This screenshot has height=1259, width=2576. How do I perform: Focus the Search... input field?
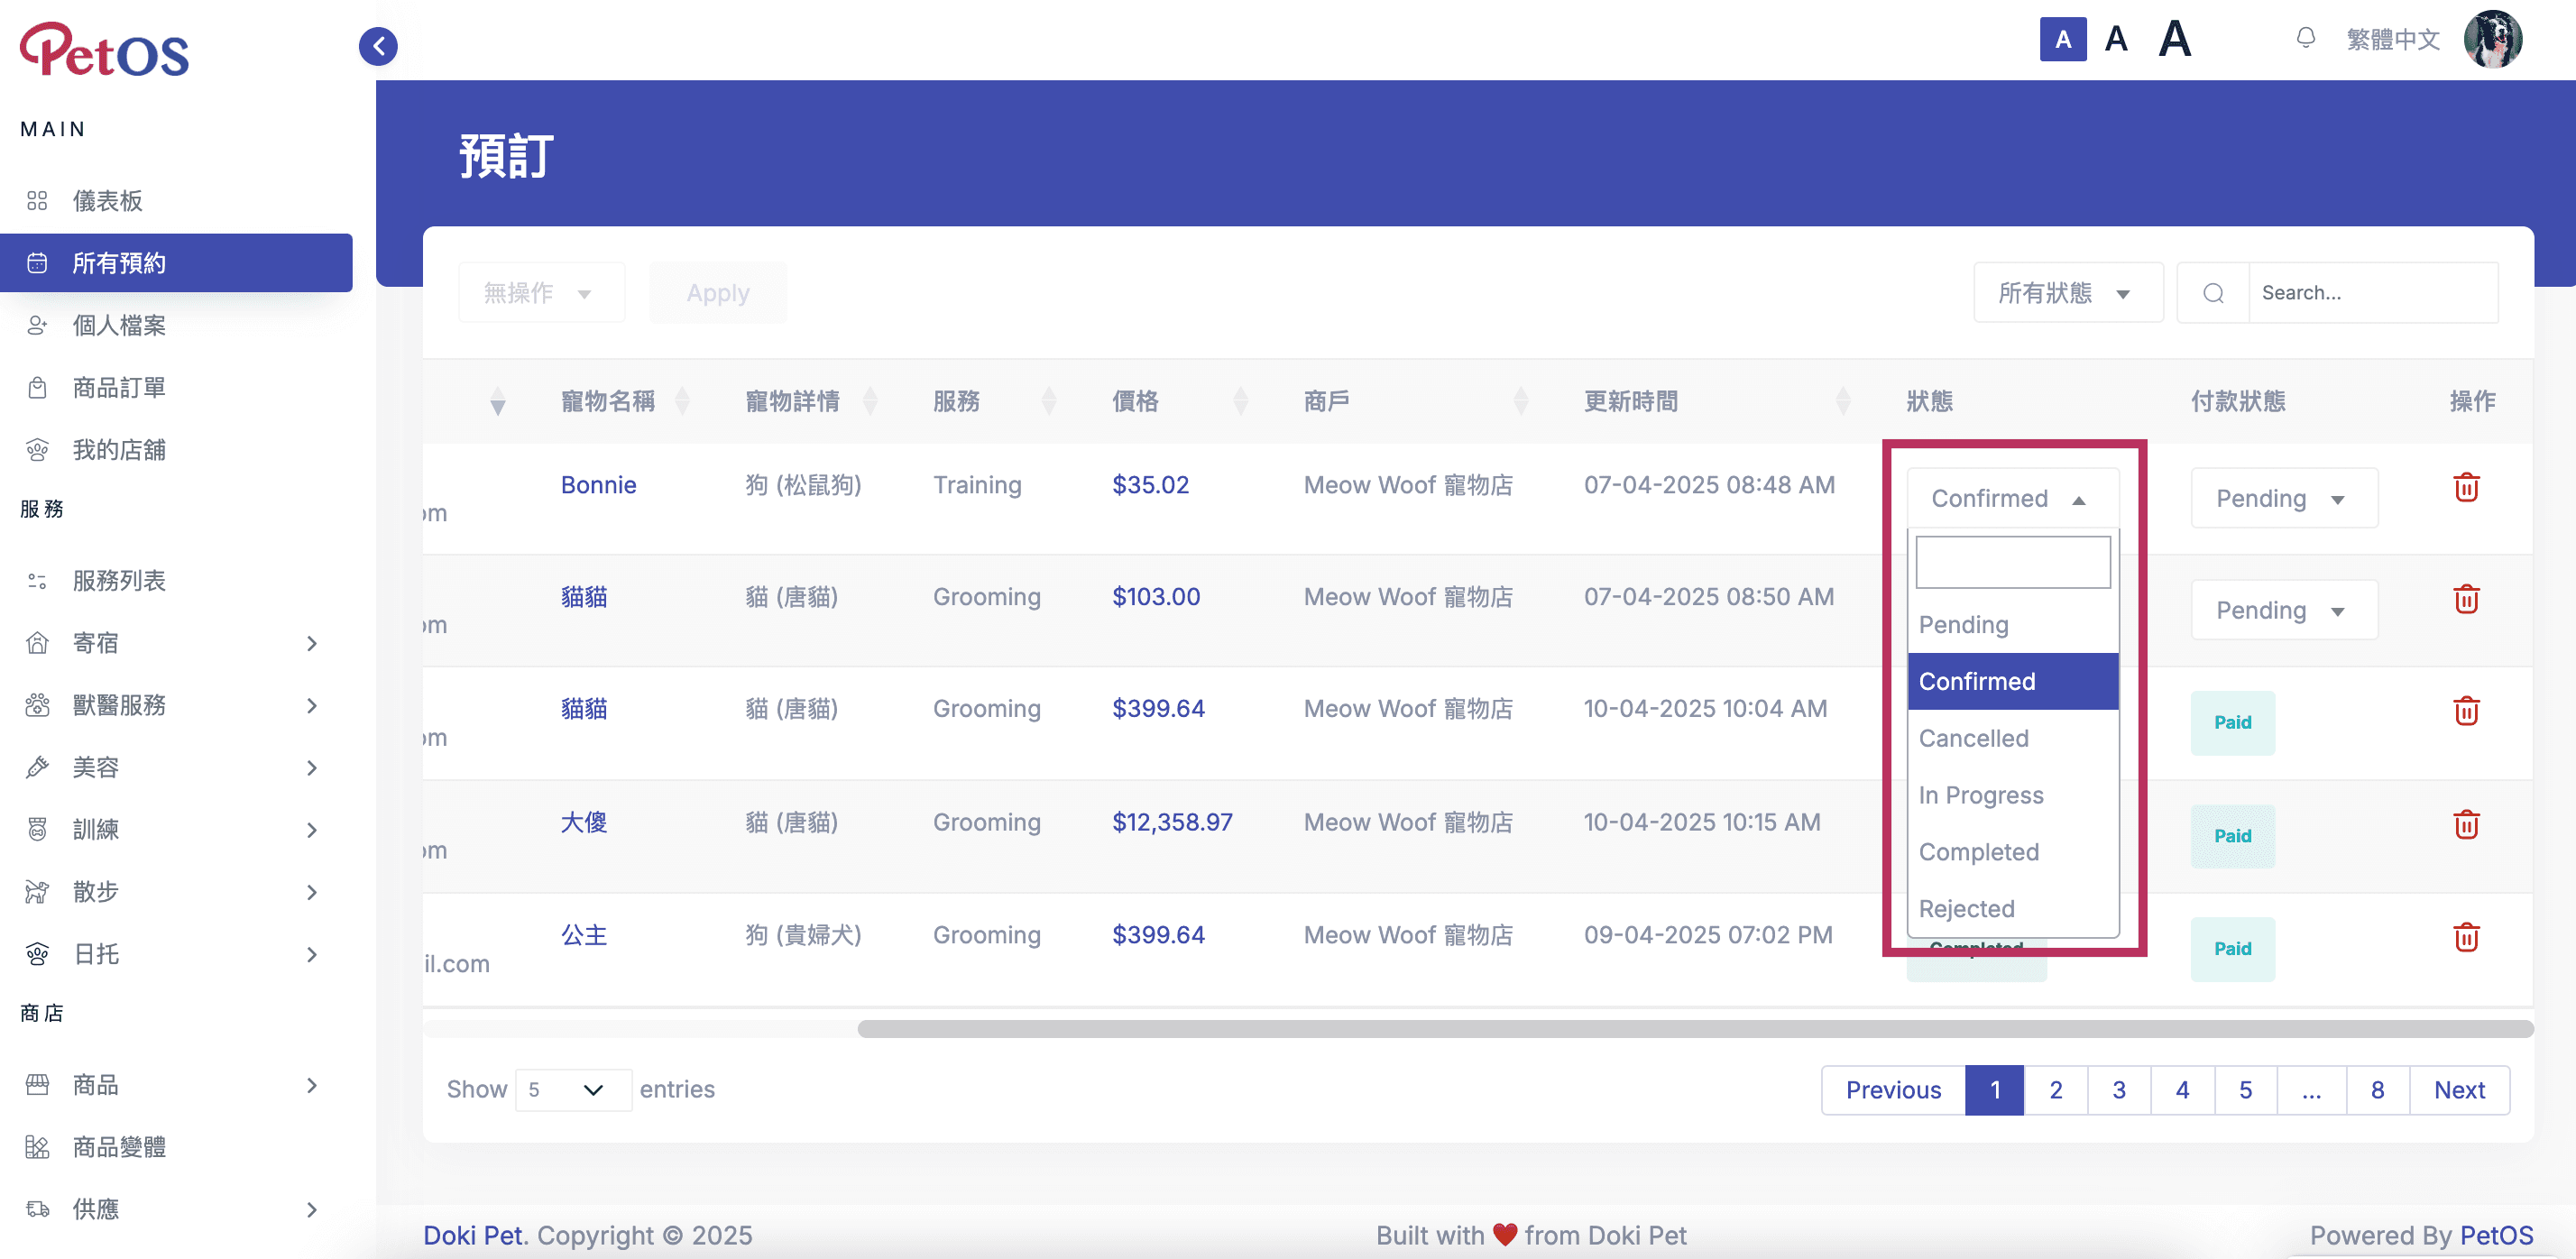[x=2372, y=293]
